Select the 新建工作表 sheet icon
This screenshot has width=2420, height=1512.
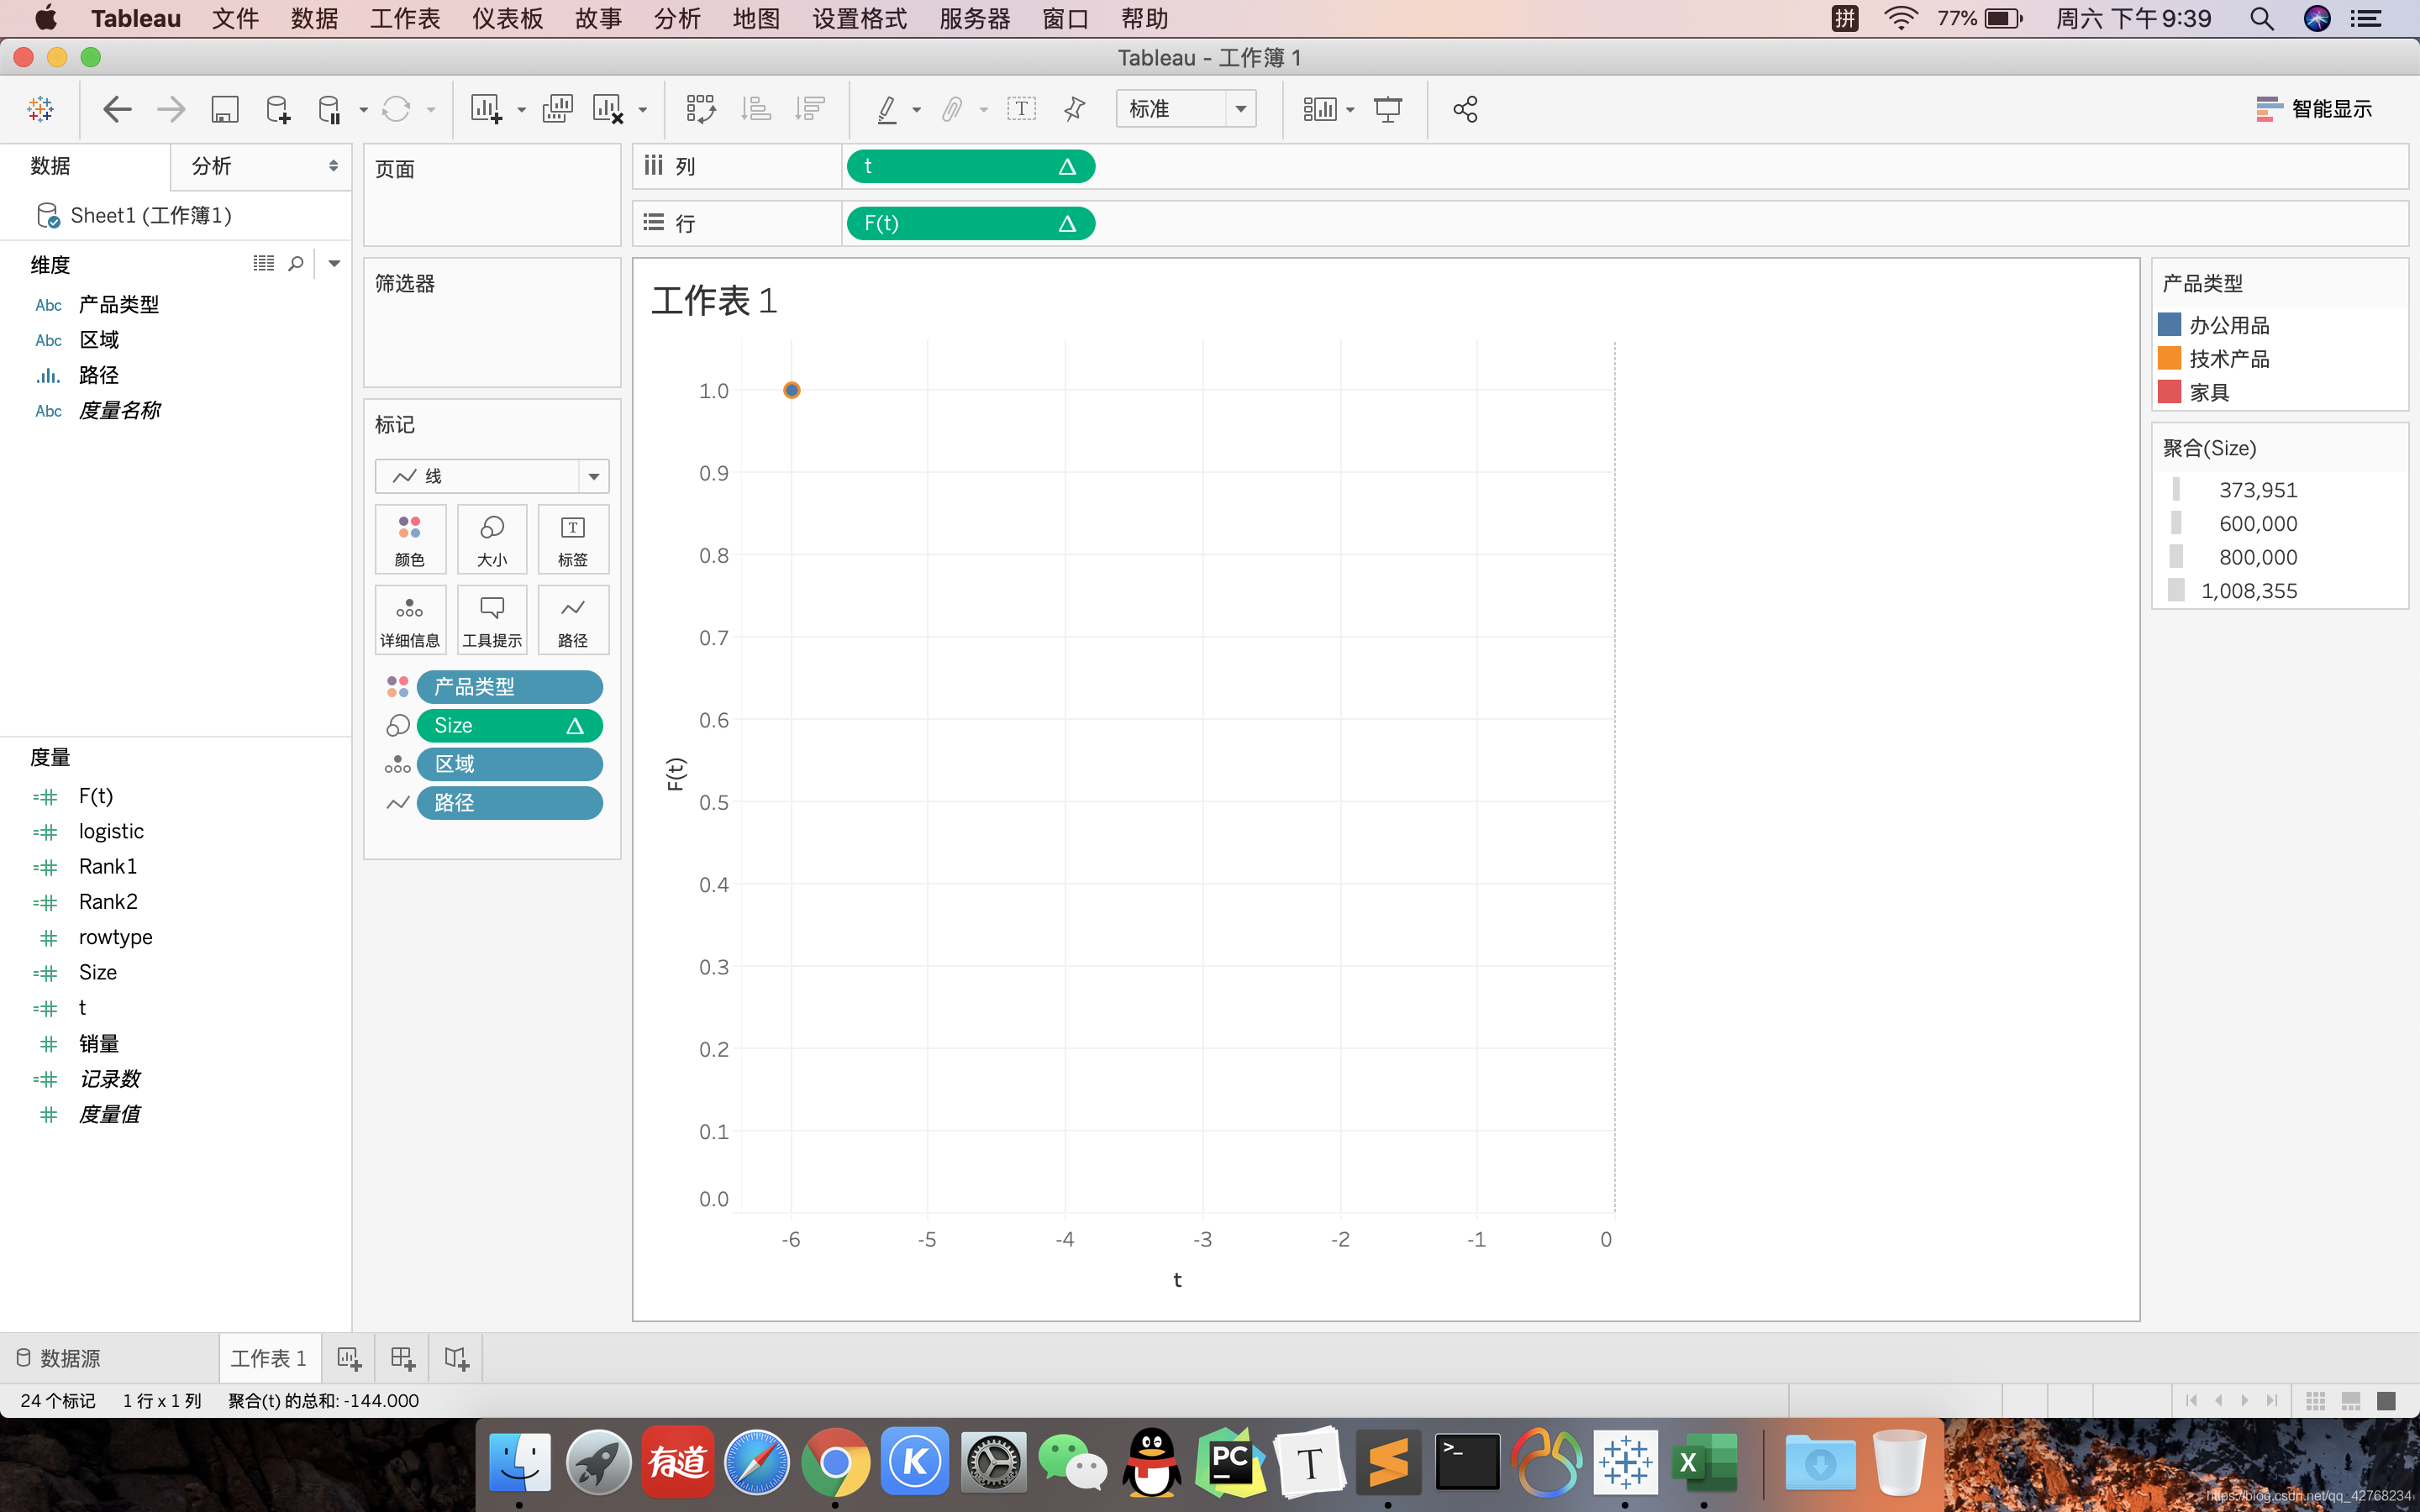(347, 1357)
